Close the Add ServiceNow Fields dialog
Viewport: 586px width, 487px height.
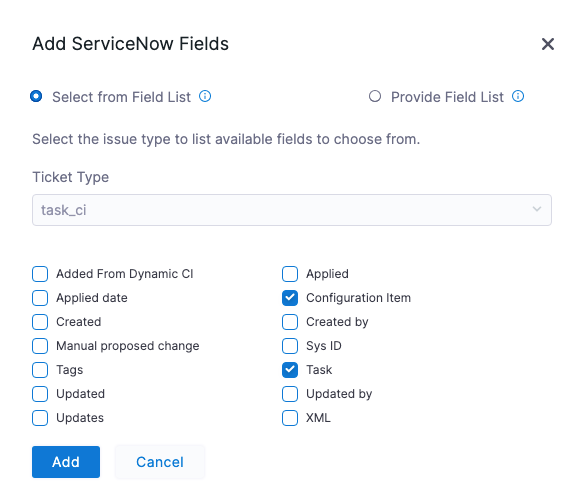[548, 44]
